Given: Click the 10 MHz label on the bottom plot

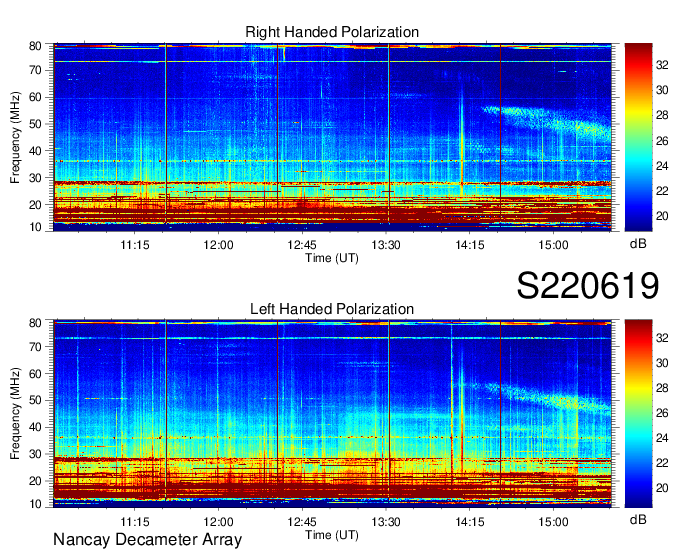Looking at the screenshot, I should (35, 504).
